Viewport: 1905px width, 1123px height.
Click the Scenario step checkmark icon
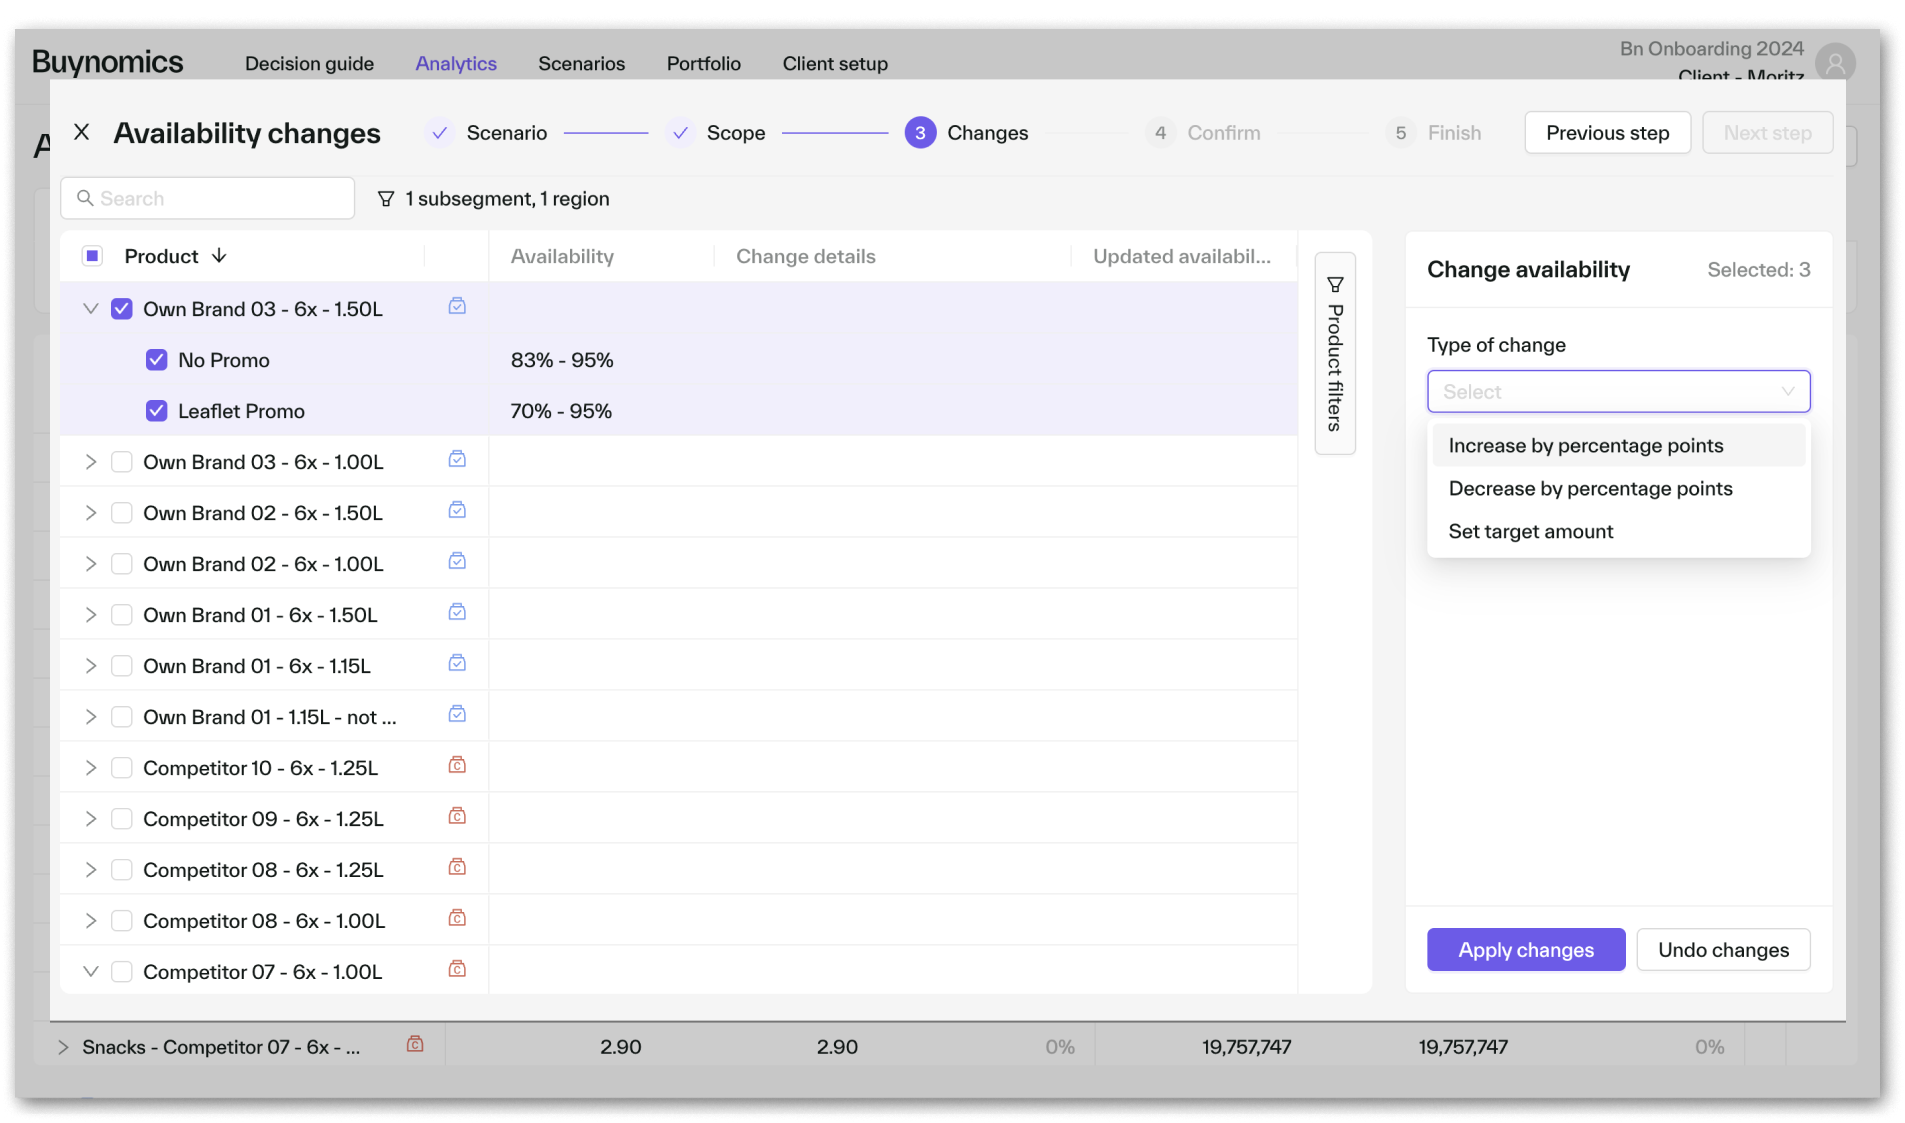tap(439, 133)
